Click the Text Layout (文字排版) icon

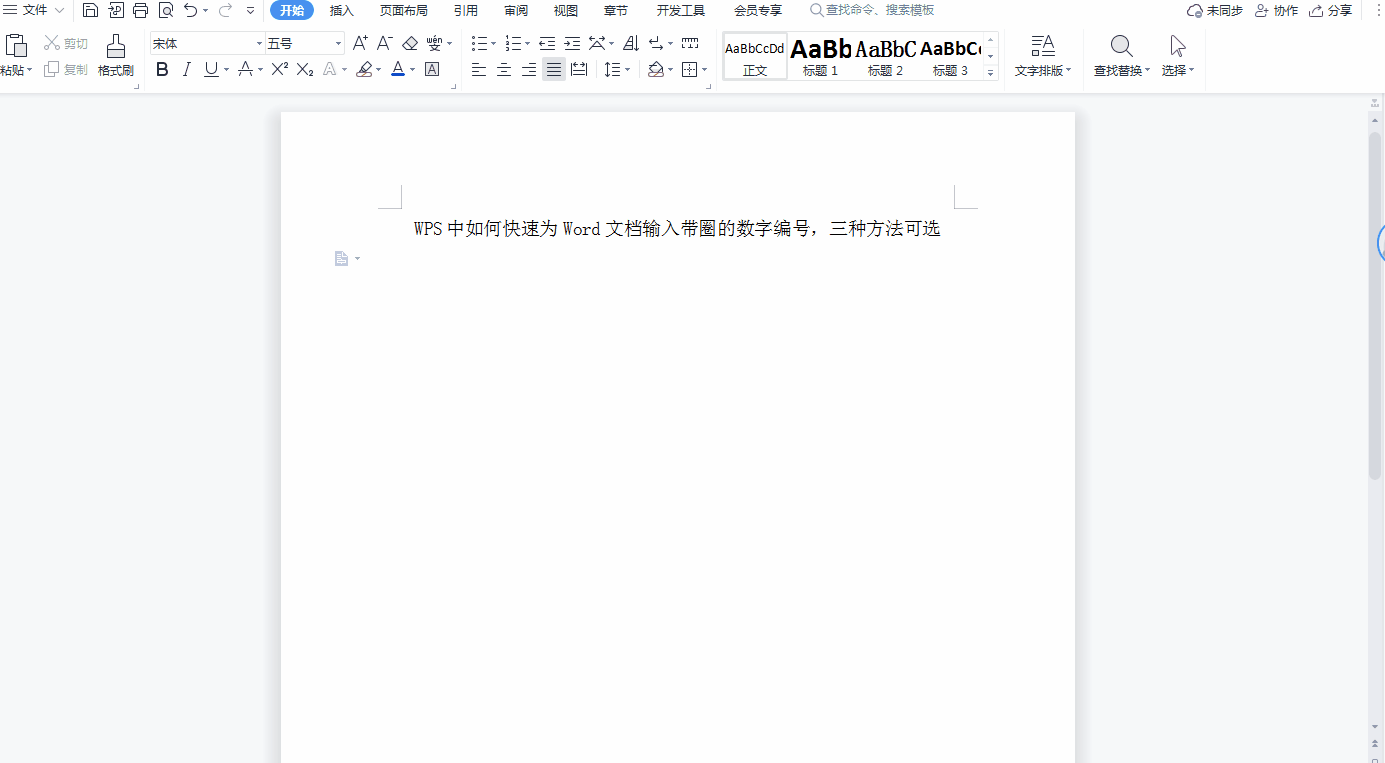point(1043,46)
